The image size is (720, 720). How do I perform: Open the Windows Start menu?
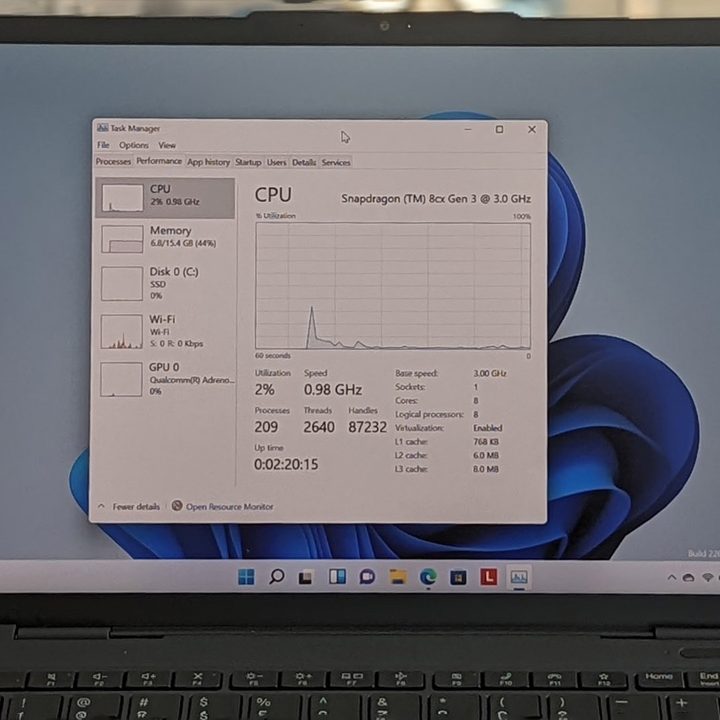tap(246, 577)
